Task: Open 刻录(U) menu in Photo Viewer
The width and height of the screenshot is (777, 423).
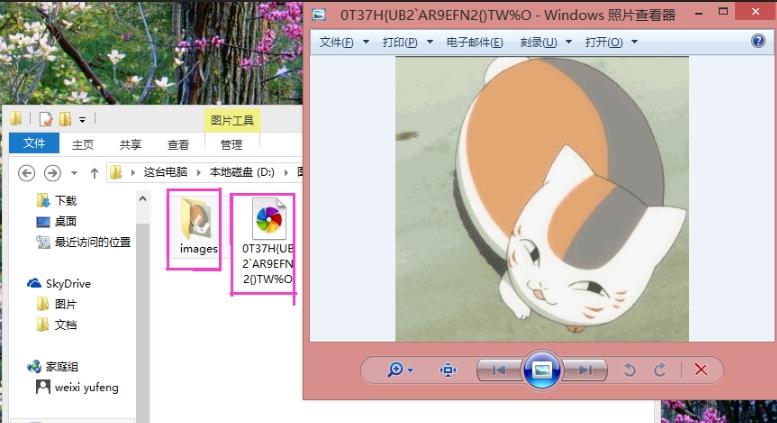Action: (x=538, y=42)
